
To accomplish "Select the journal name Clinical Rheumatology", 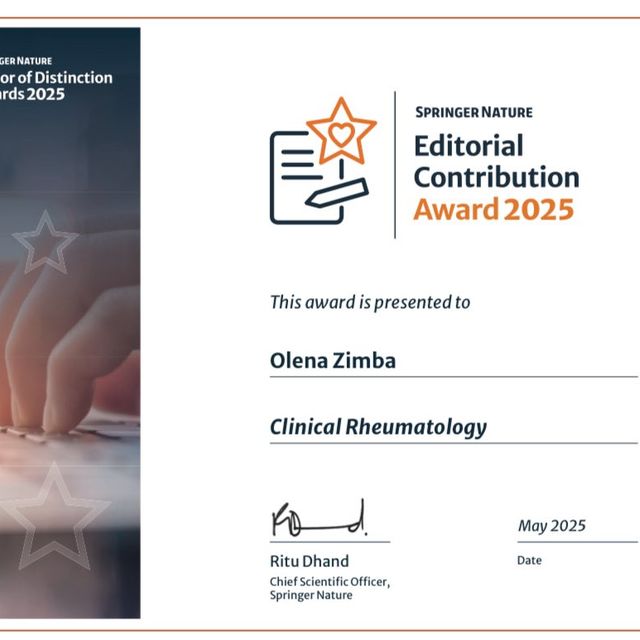I will (378, 427).
